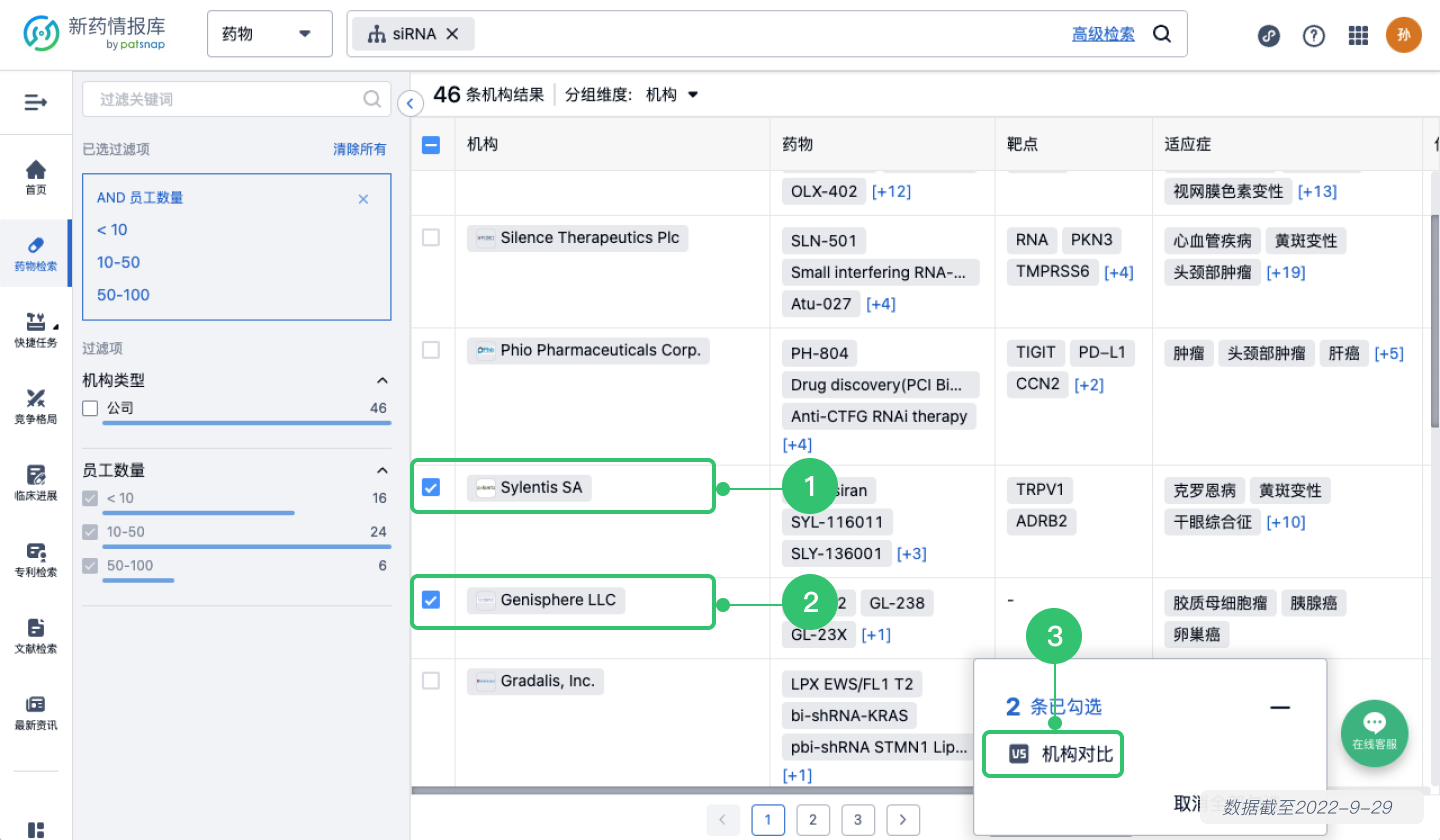The image size is (1440, 840).
Task: Click the vertical table scrollbar
Action: pos(1434,320)
